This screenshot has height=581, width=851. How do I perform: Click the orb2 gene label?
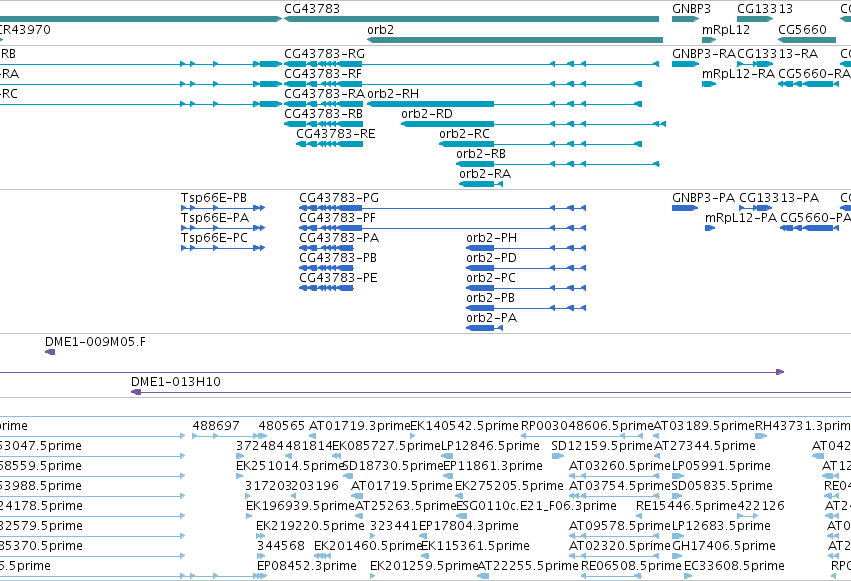[380, 30]
